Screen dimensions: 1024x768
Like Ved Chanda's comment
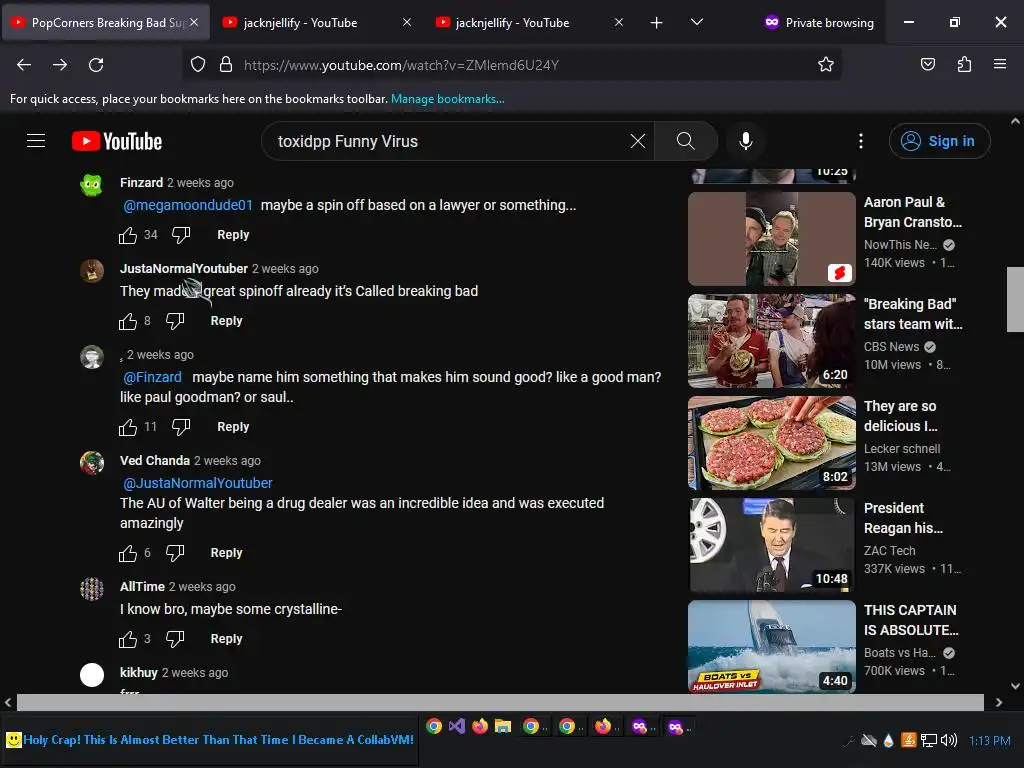click(x=128, y=553)
